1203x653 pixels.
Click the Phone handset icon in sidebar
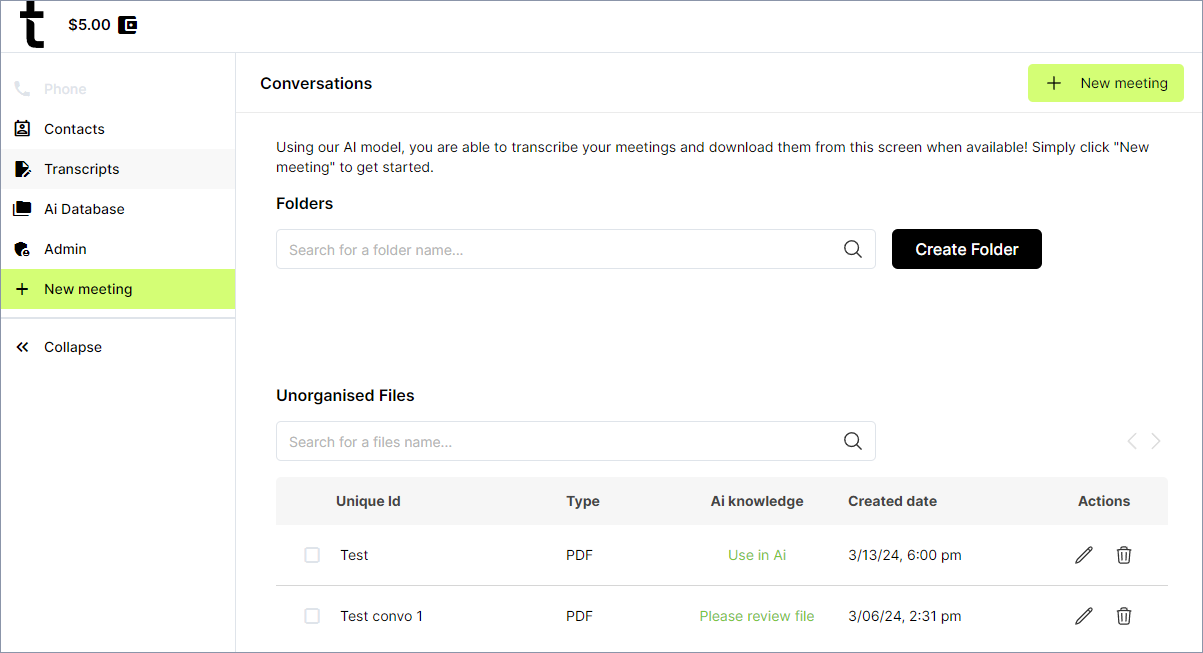(22, 89)
